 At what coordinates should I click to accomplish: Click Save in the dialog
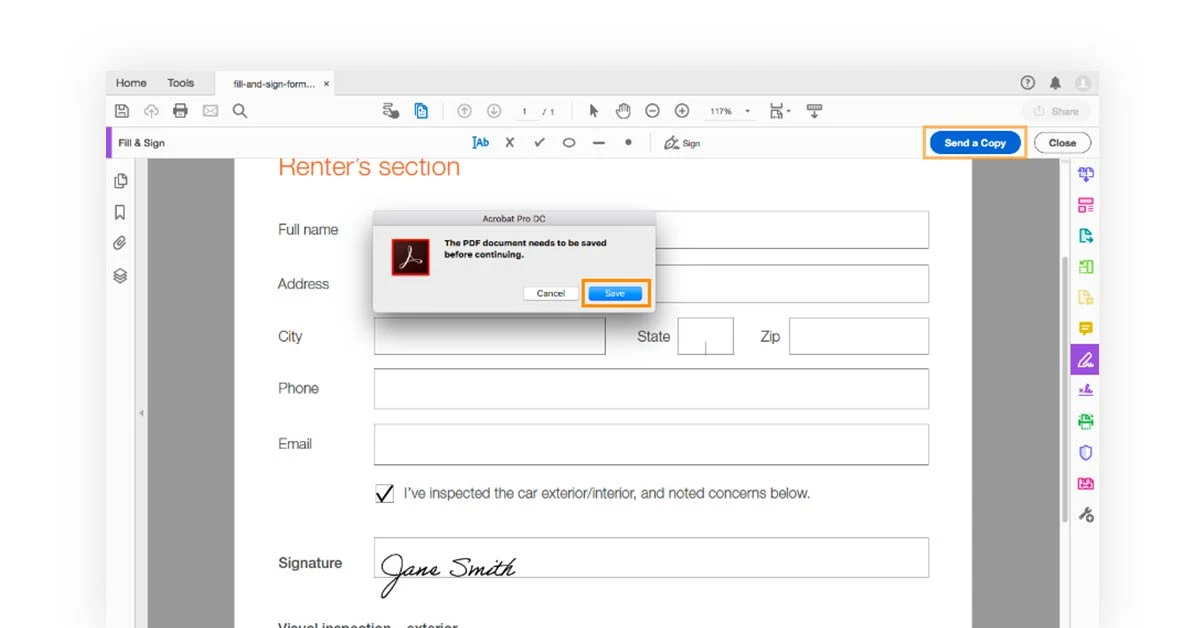[615, 293]
